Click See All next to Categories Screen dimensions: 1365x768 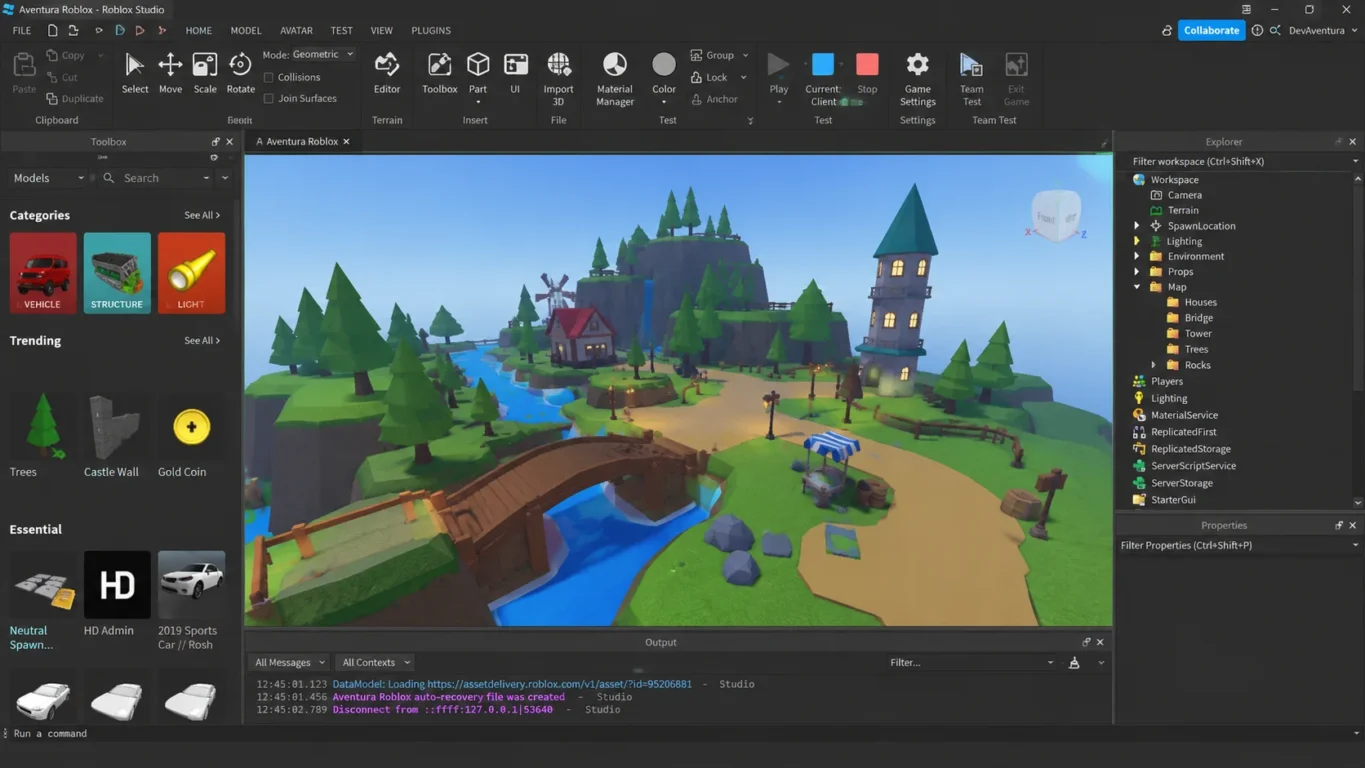(x=202, y=215)
